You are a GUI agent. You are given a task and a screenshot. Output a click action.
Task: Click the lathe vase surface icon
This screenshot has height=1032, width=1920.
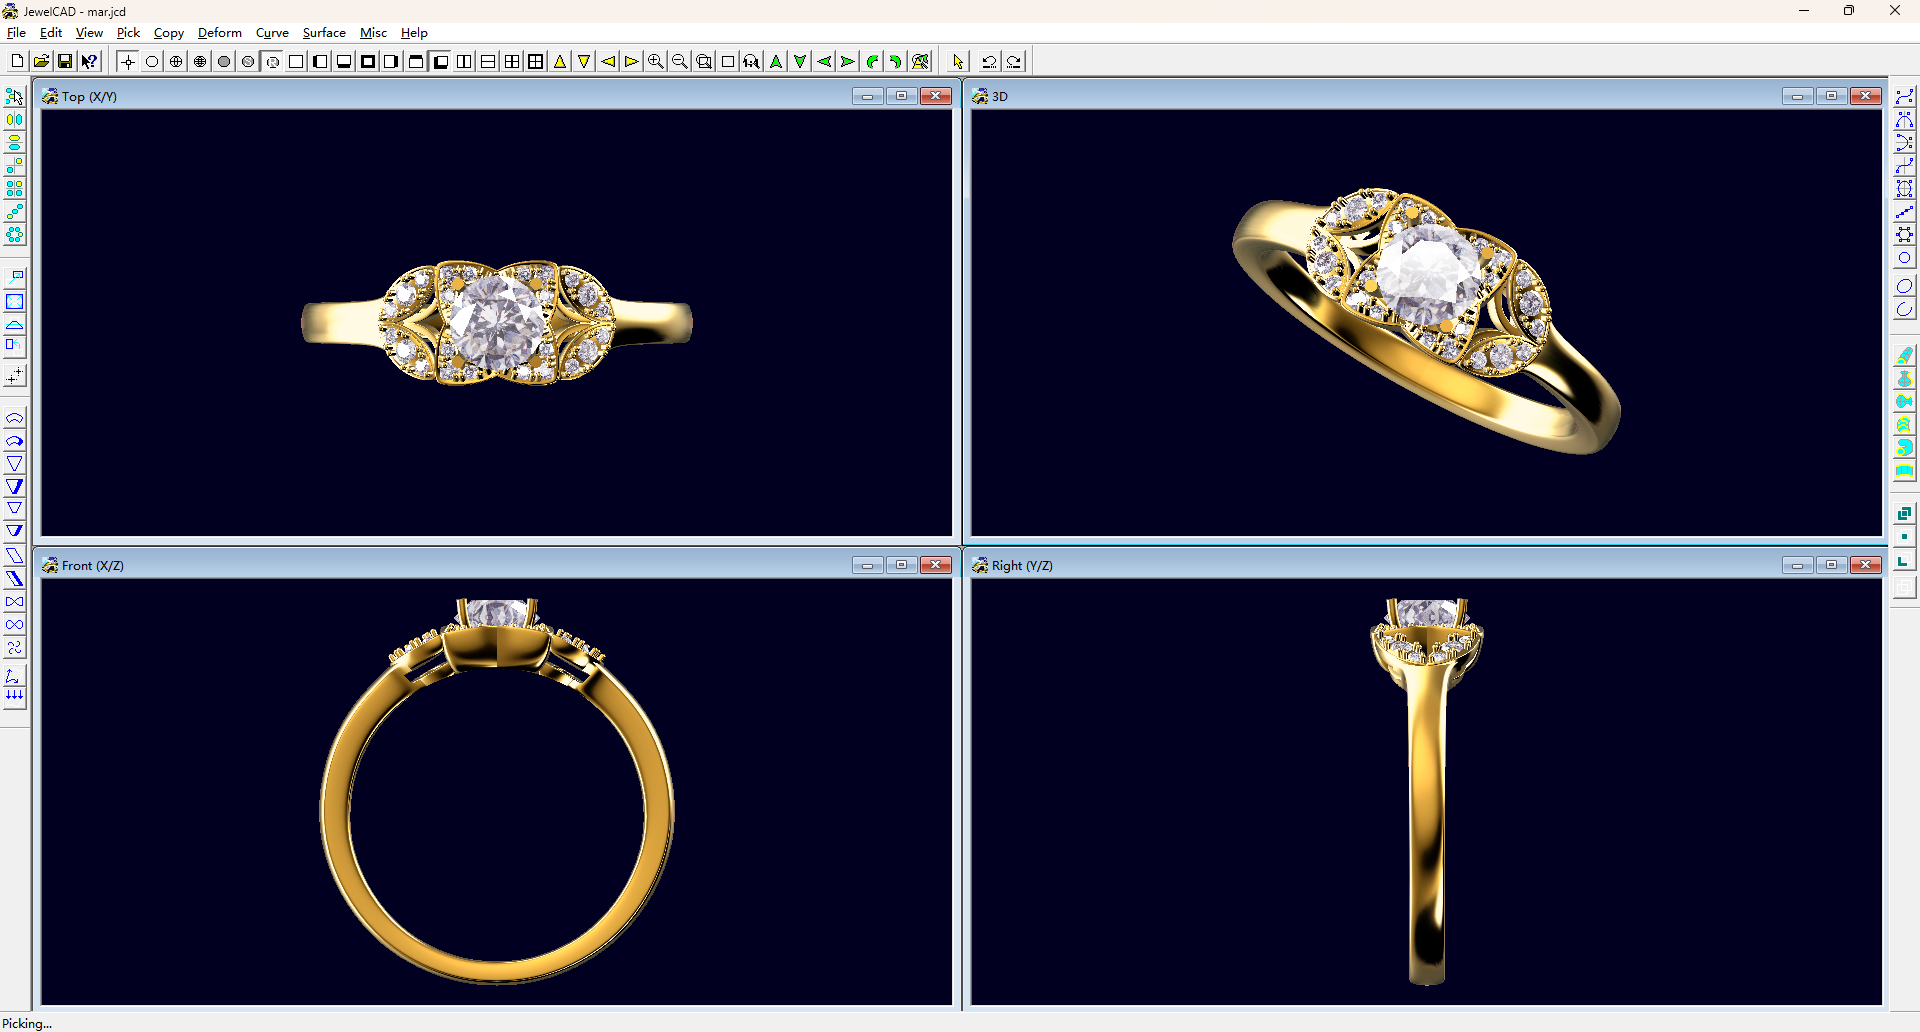(x=1904, y=379)
